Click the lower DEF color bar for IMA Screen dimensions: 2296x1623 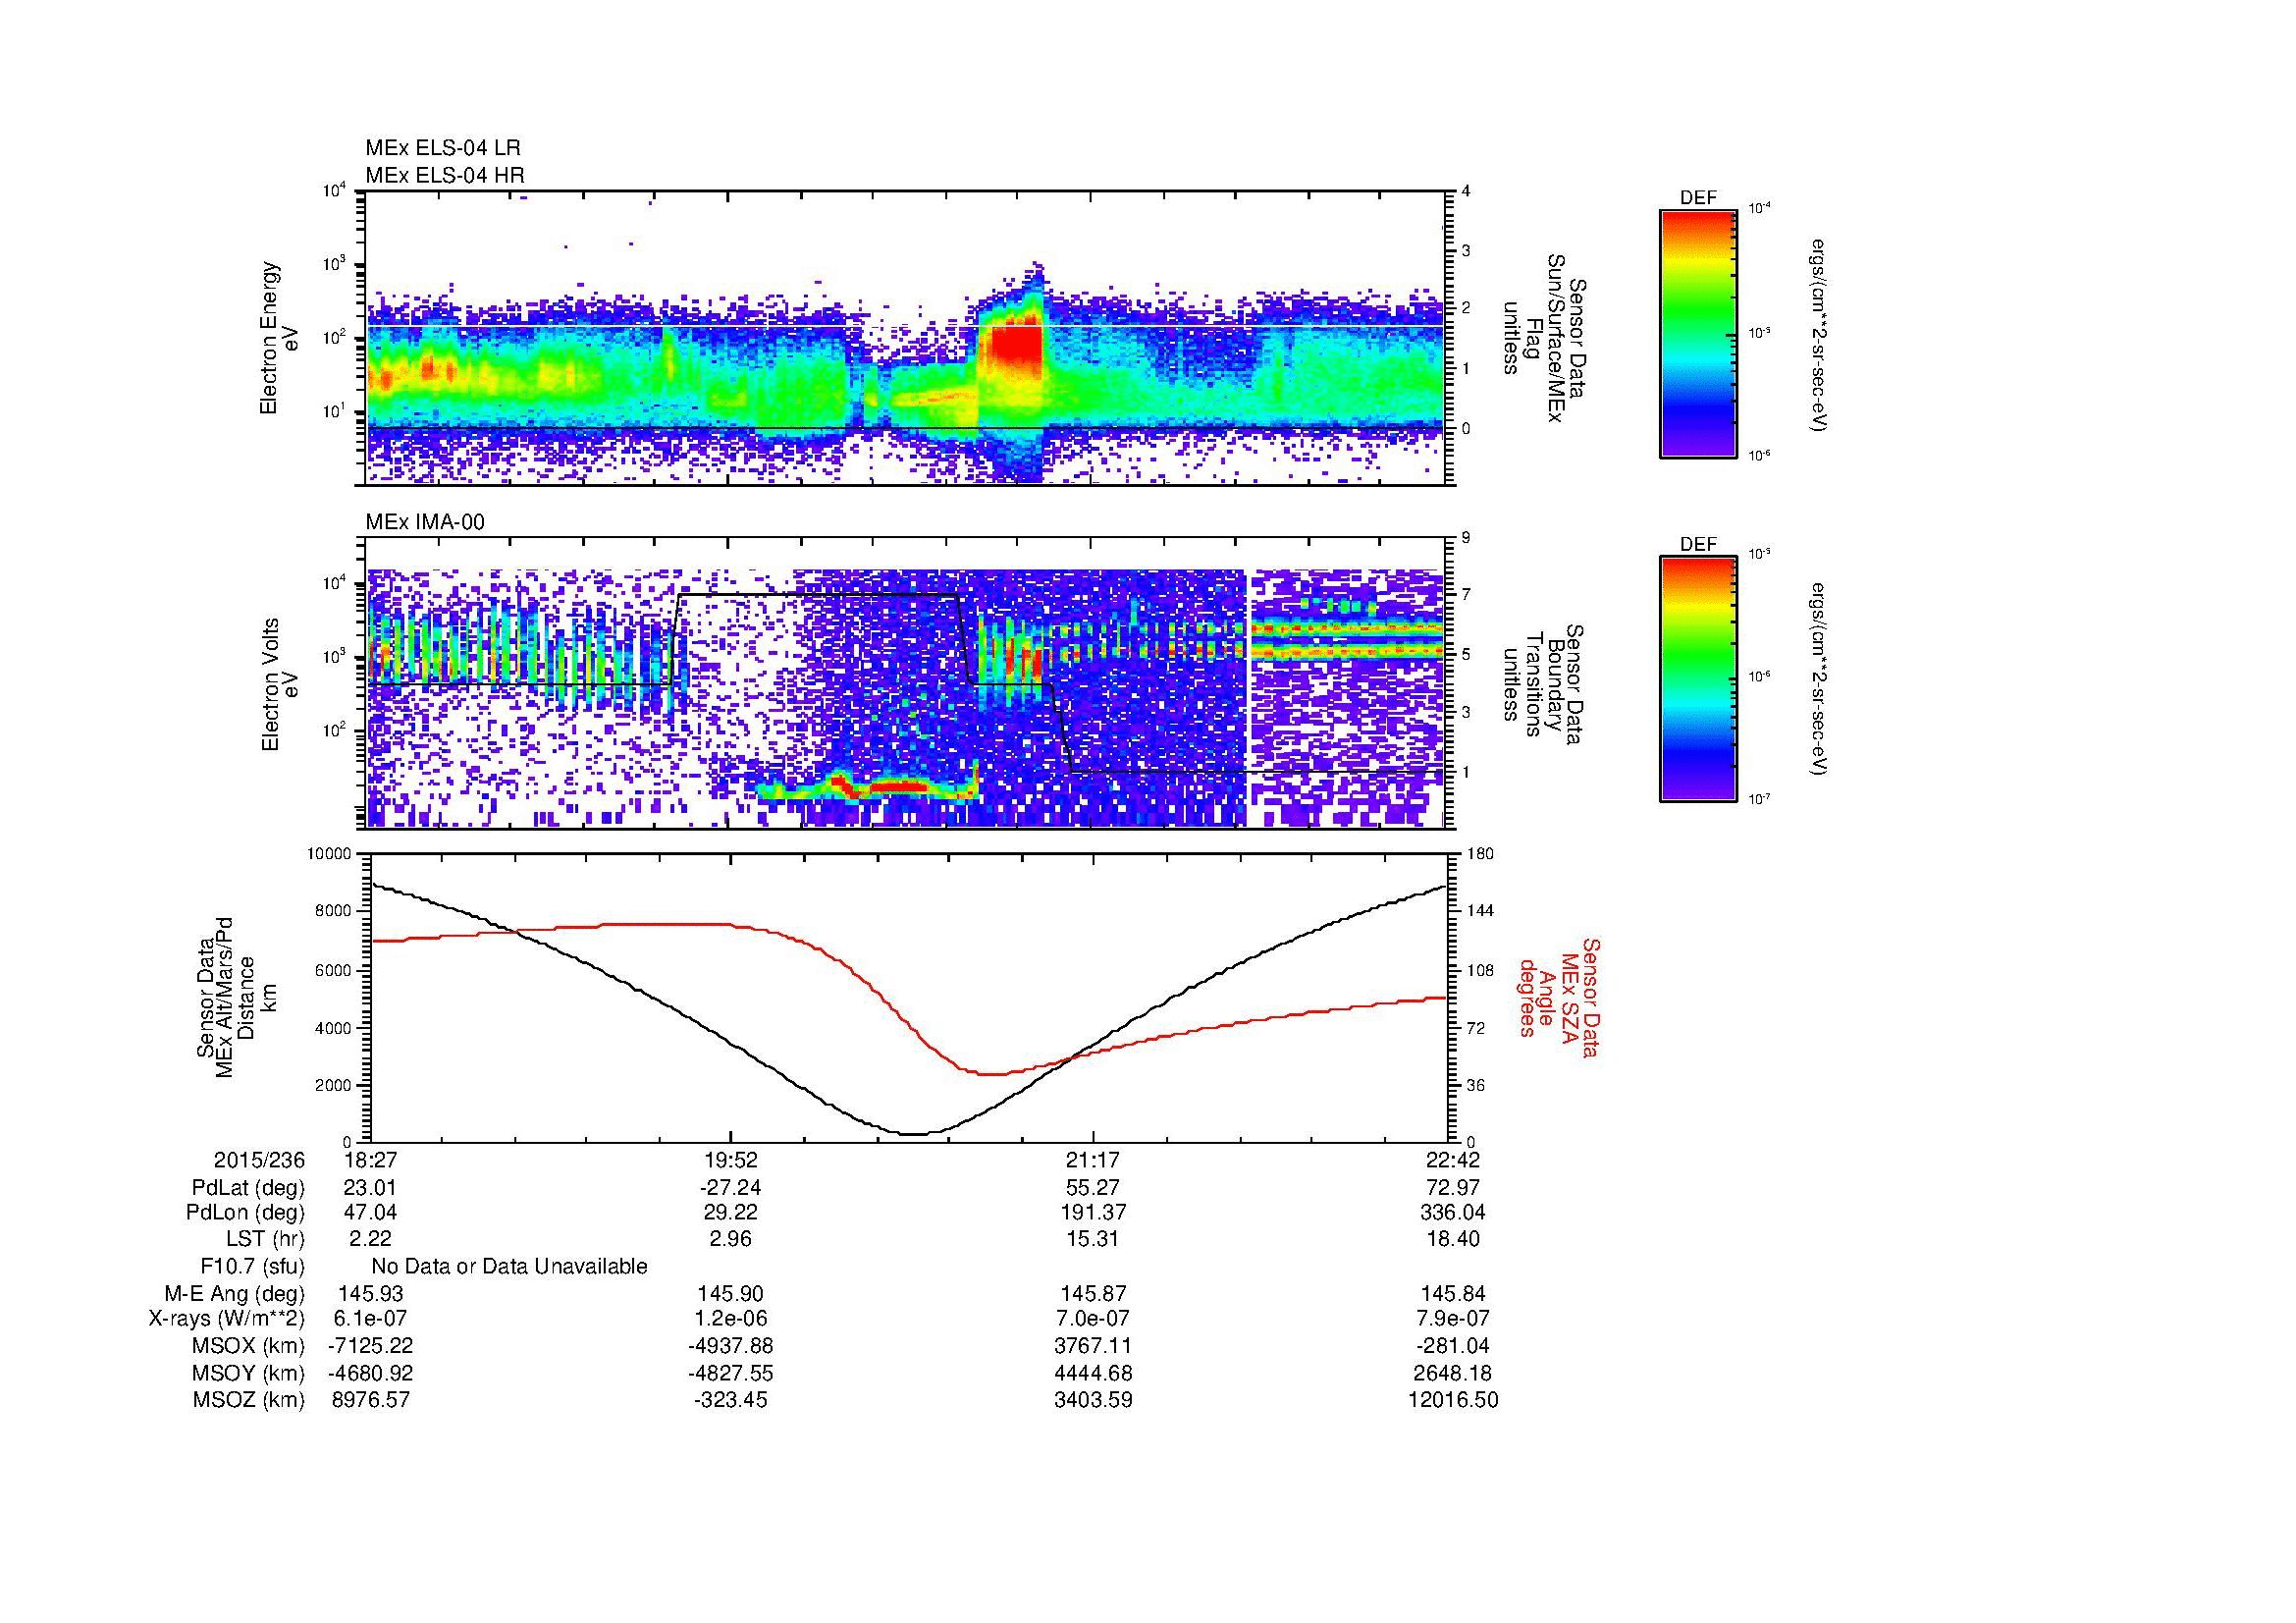1698,679
